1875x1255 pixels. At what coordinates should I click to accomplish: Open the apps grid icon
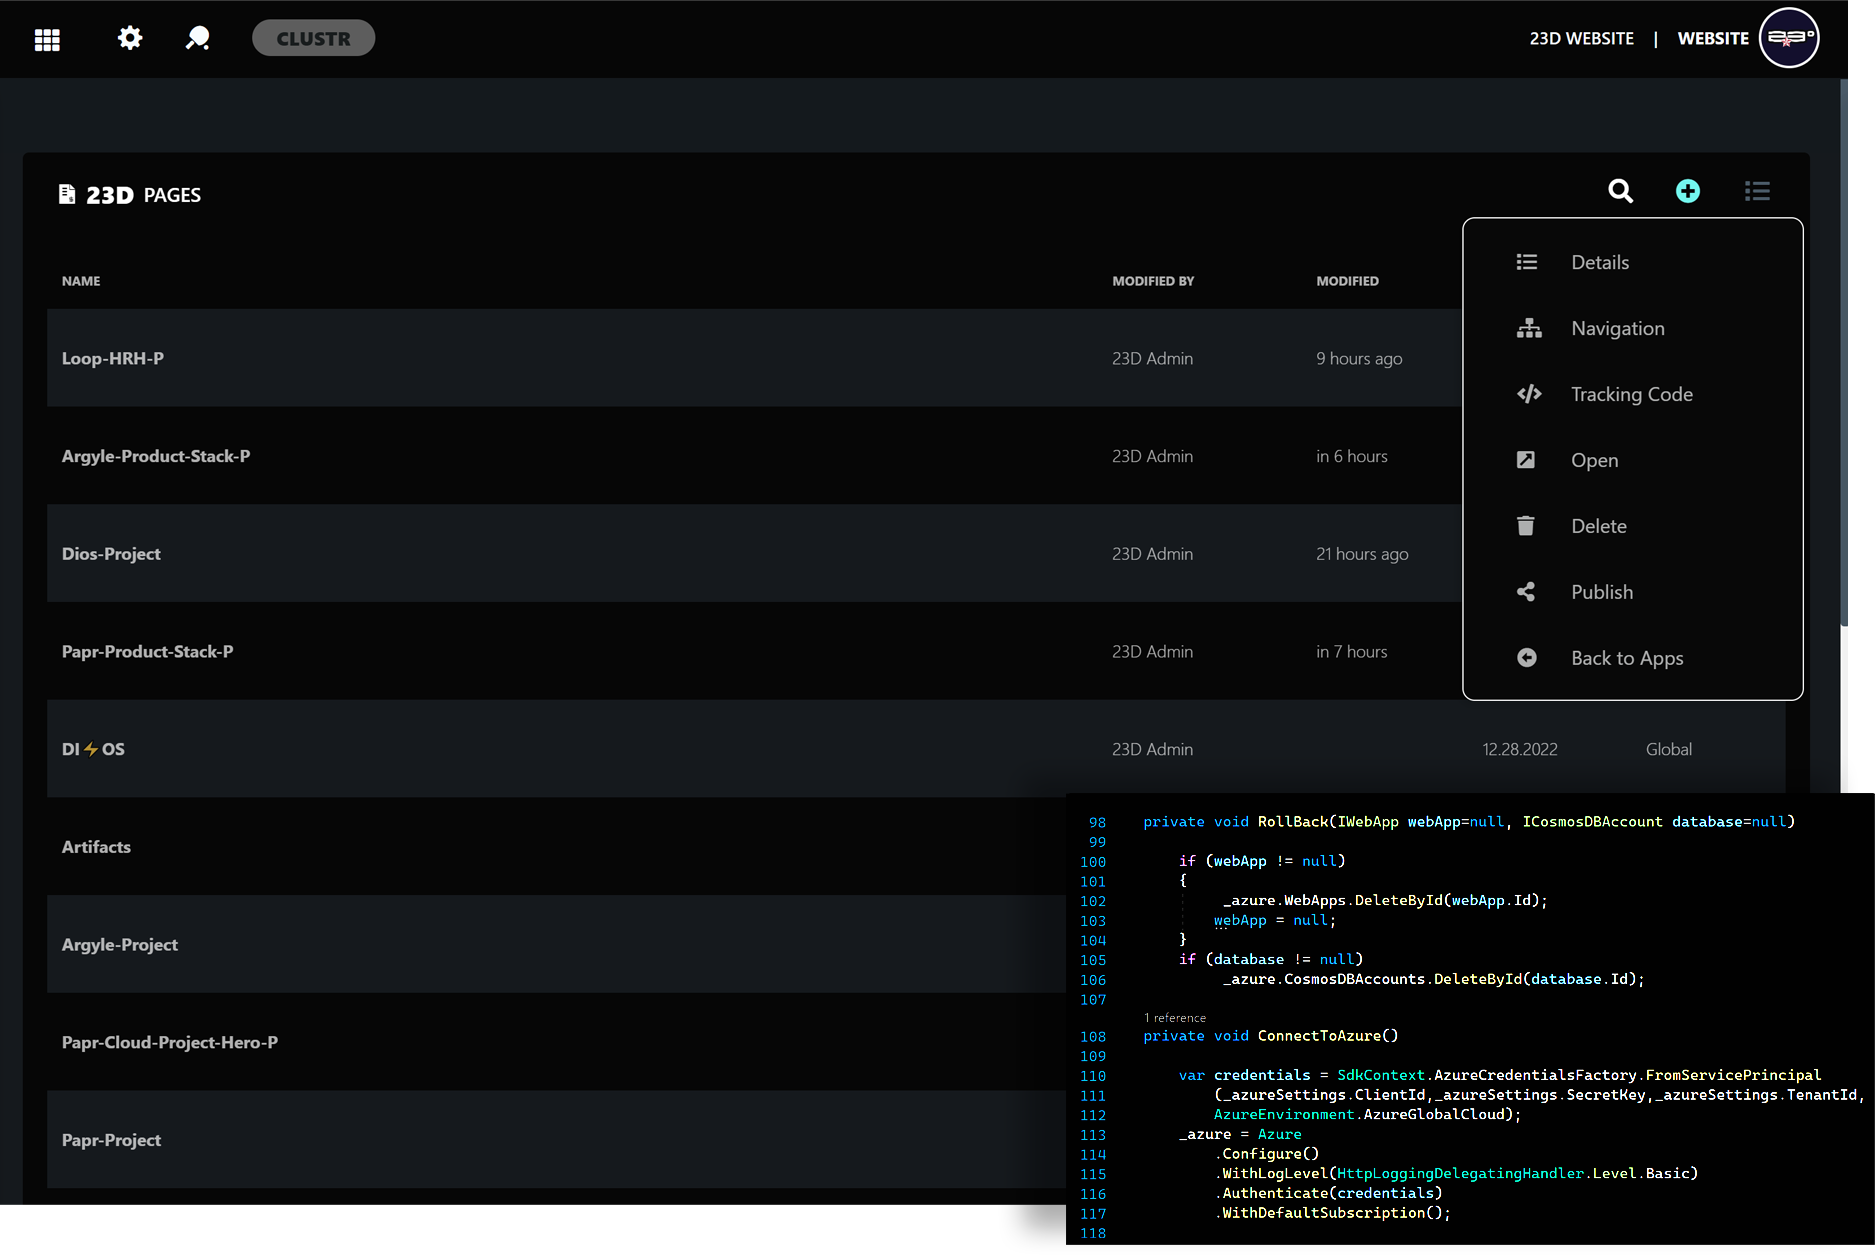click(x=47, y=39)
